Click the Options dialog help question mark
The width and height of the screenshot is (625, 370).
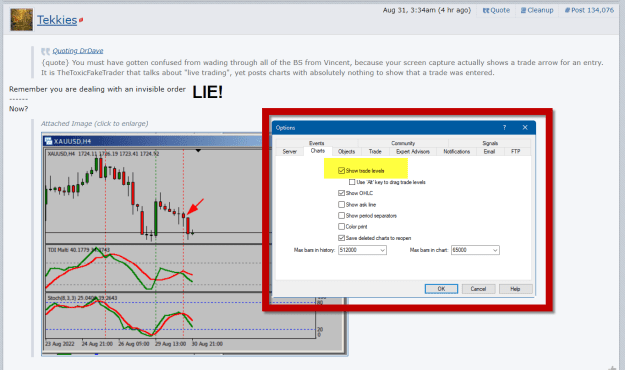pyautogui.click(x=505, y=128)
